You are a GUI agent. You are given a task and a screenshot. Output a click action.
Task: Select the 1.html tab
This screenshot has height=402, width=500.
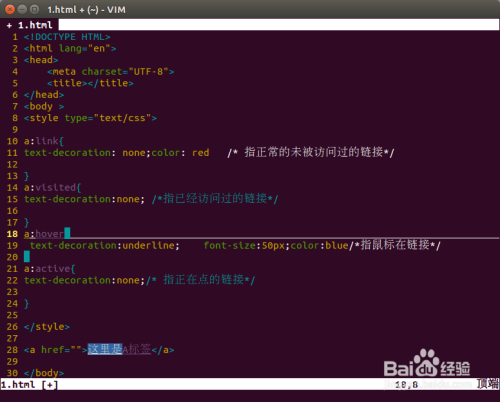pos(30,25)
